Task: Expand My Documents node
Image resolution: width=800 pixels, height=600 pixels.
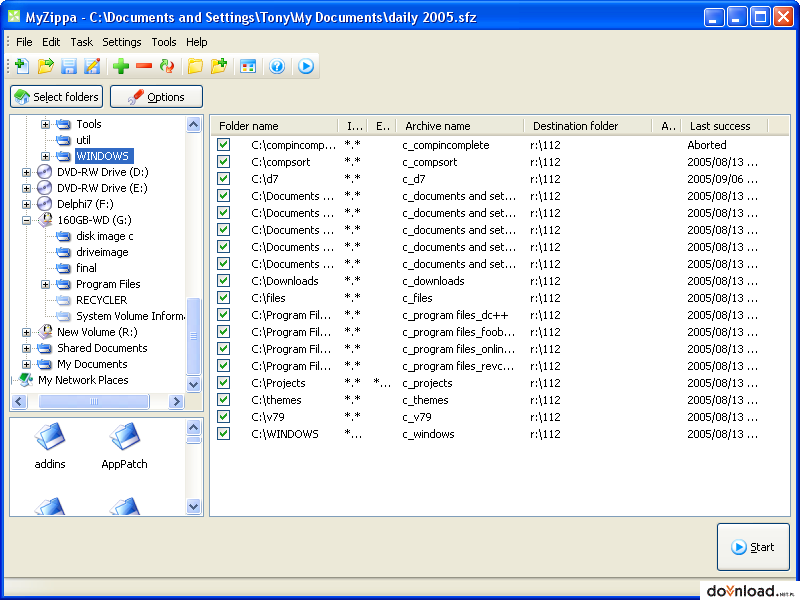Action: pyautogui.click(x=27, y=364)
